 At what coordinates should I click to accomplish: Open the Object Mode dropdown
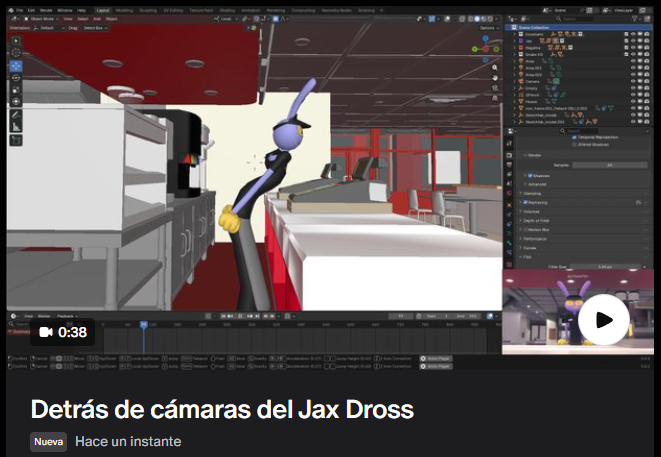coord(41,19)
